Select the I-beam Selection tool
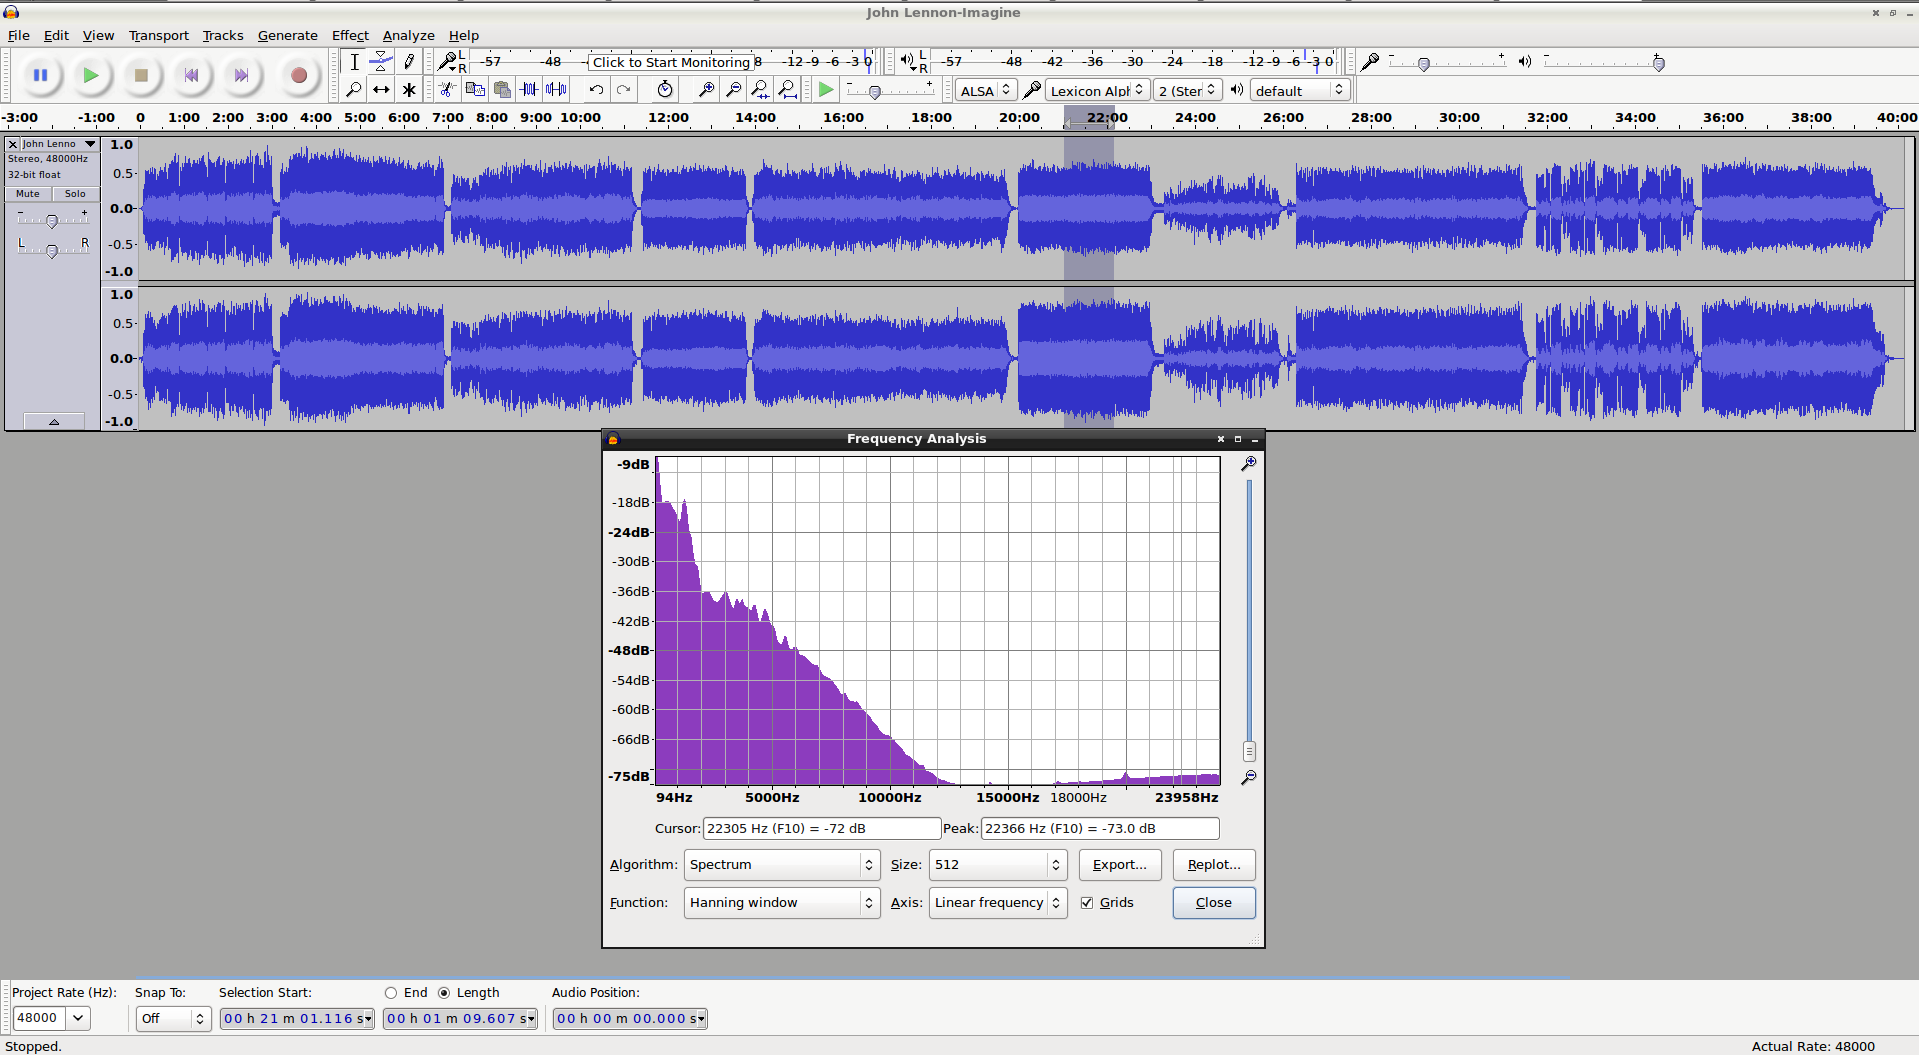 [354, 62]
